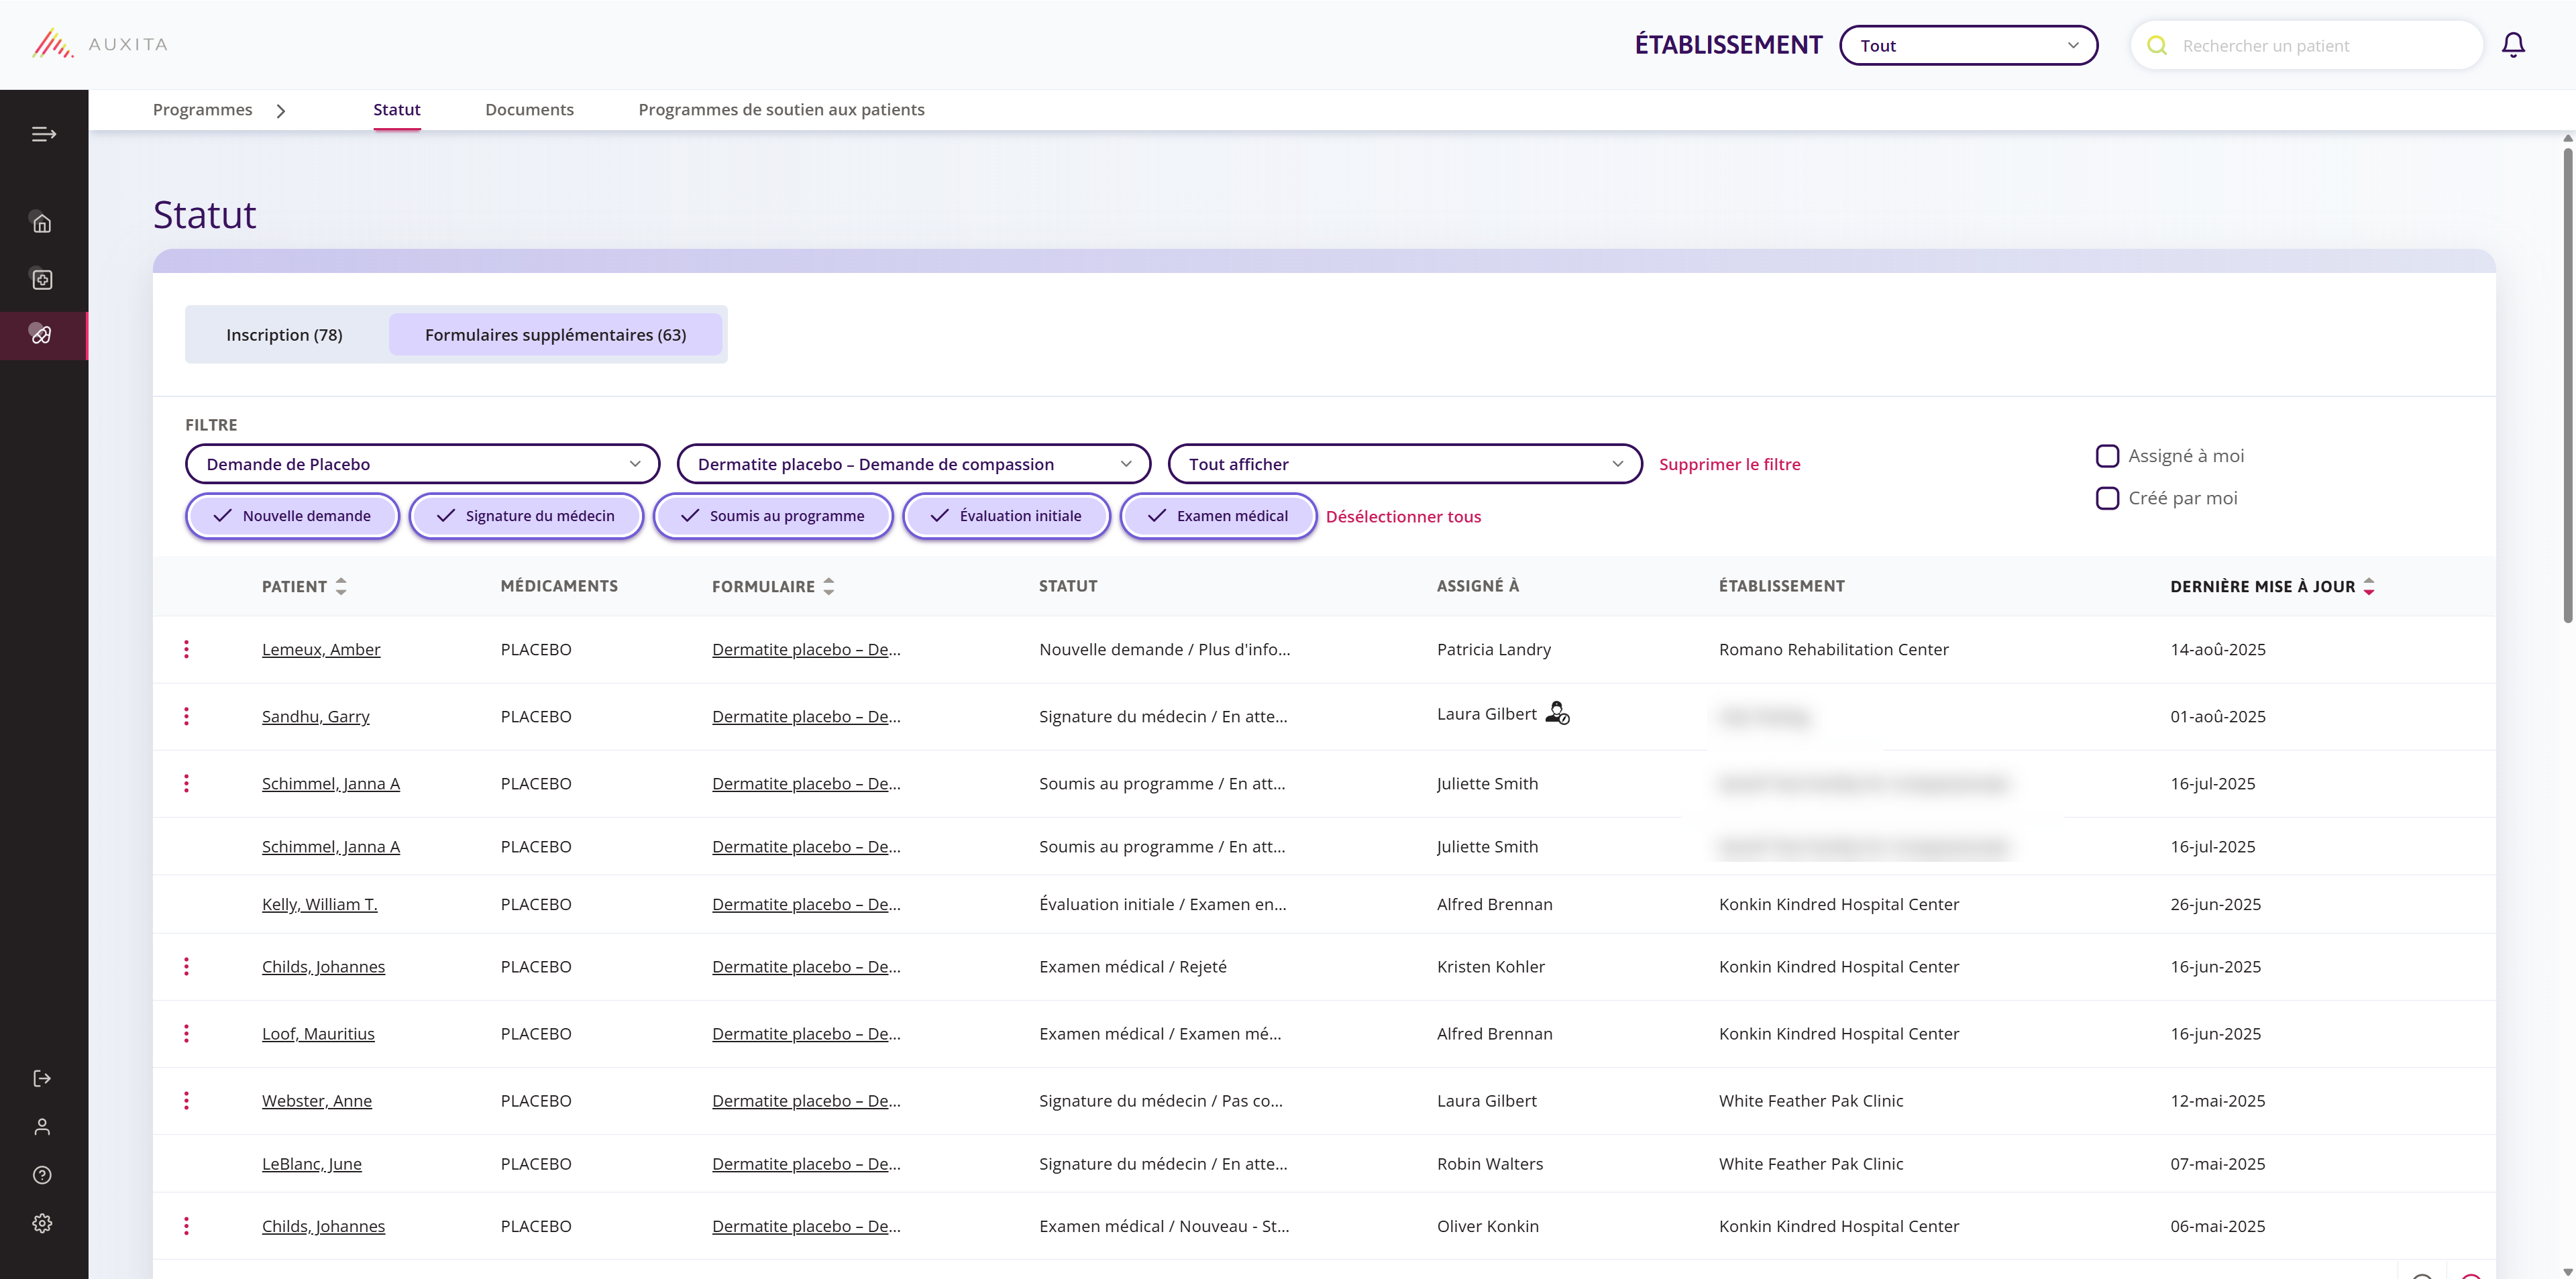Viewport: 2576px width, 1279px height.
Task: Click "Kristen Kohler" assignee cell
Action: pyautogui.click(x=1490, y=967)
